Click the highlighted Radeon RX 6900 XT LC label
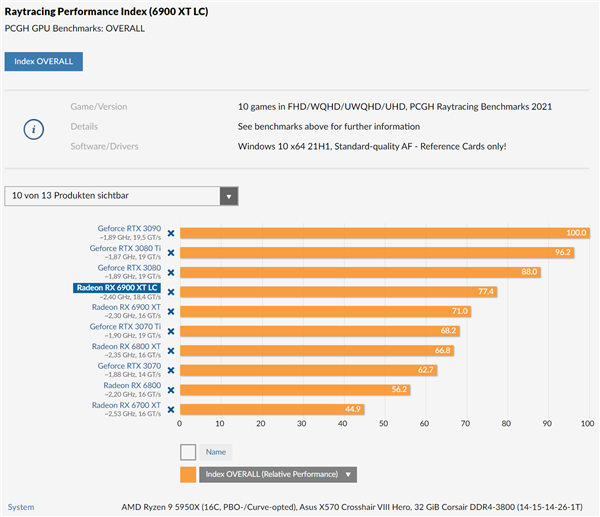The width and height of the screenshot is (600, 517). pyautogui.click(x=118, y=288)
